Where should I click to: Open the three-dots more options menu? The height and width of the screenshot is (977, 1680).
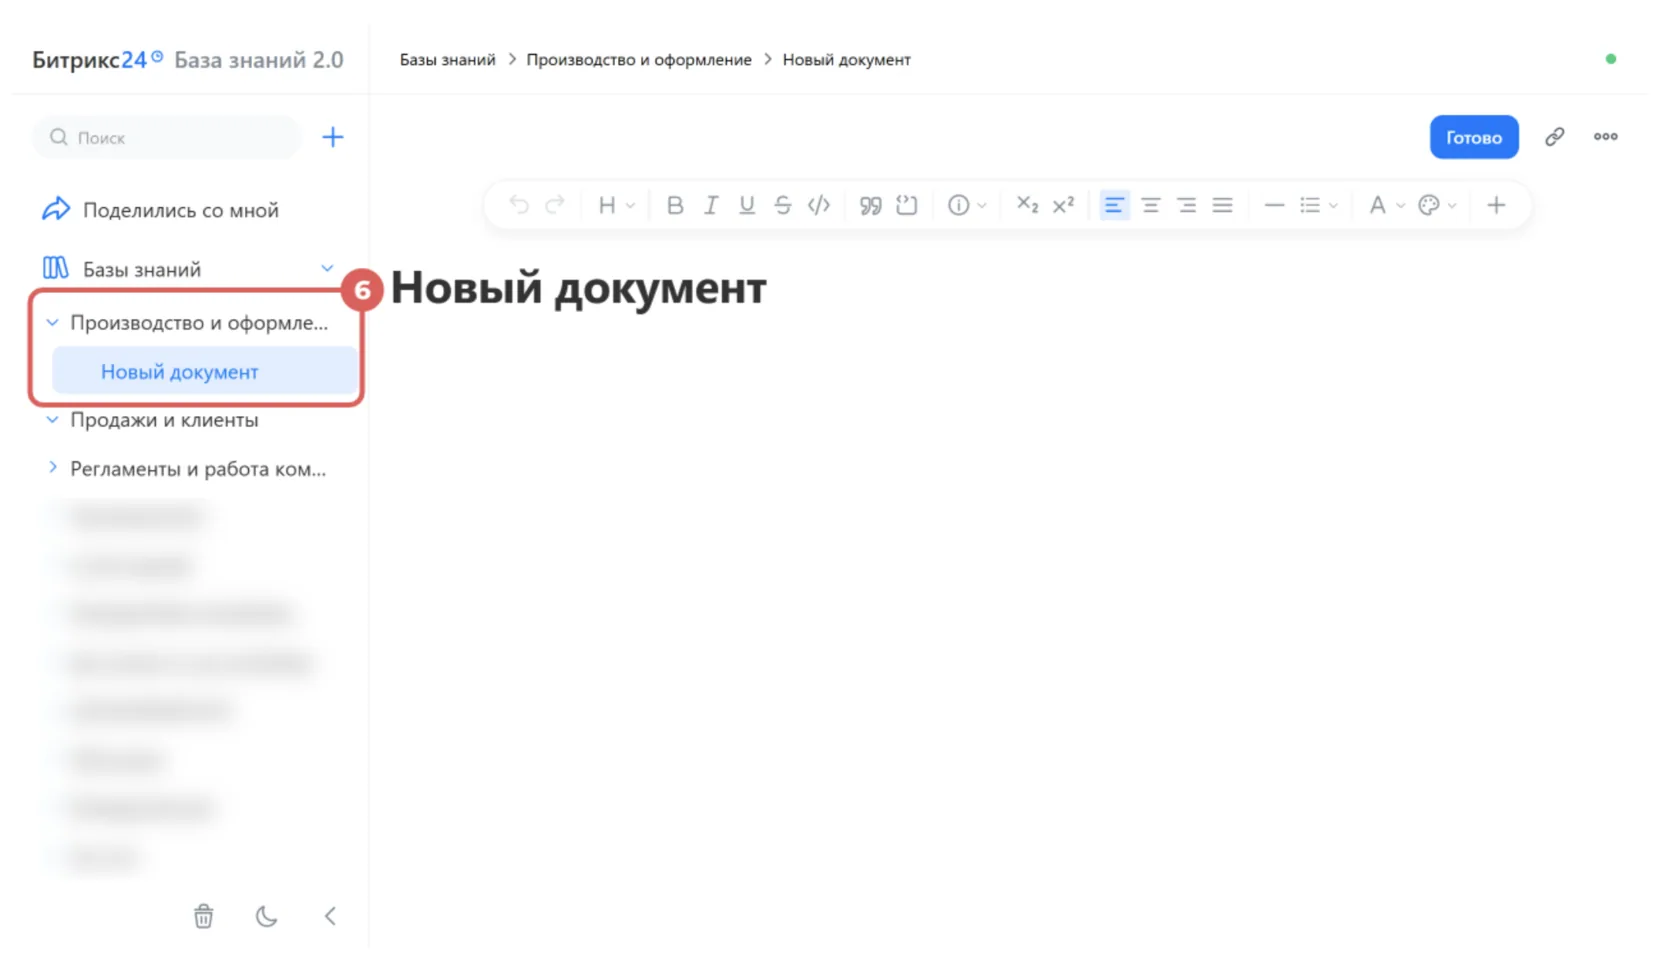(1606, 137)
